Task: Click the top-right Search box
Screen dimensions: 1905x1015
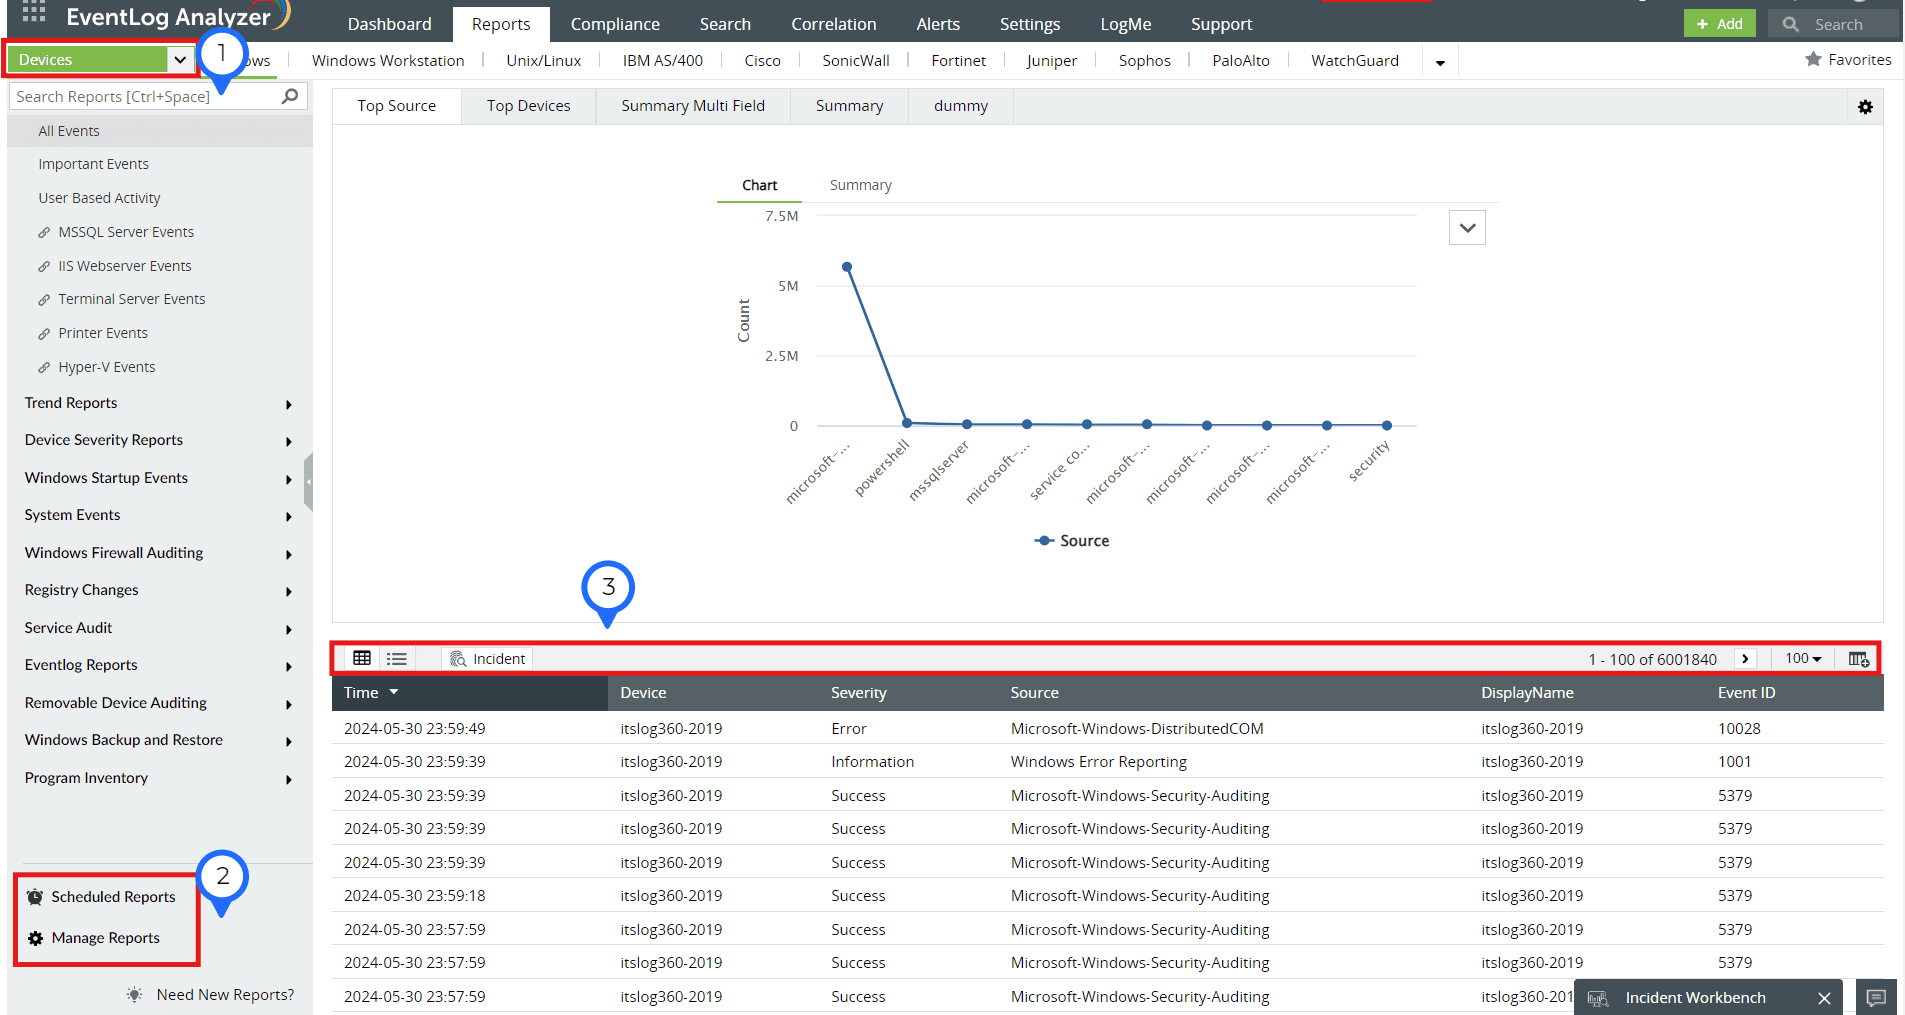Action: [x=1833, y=24]
